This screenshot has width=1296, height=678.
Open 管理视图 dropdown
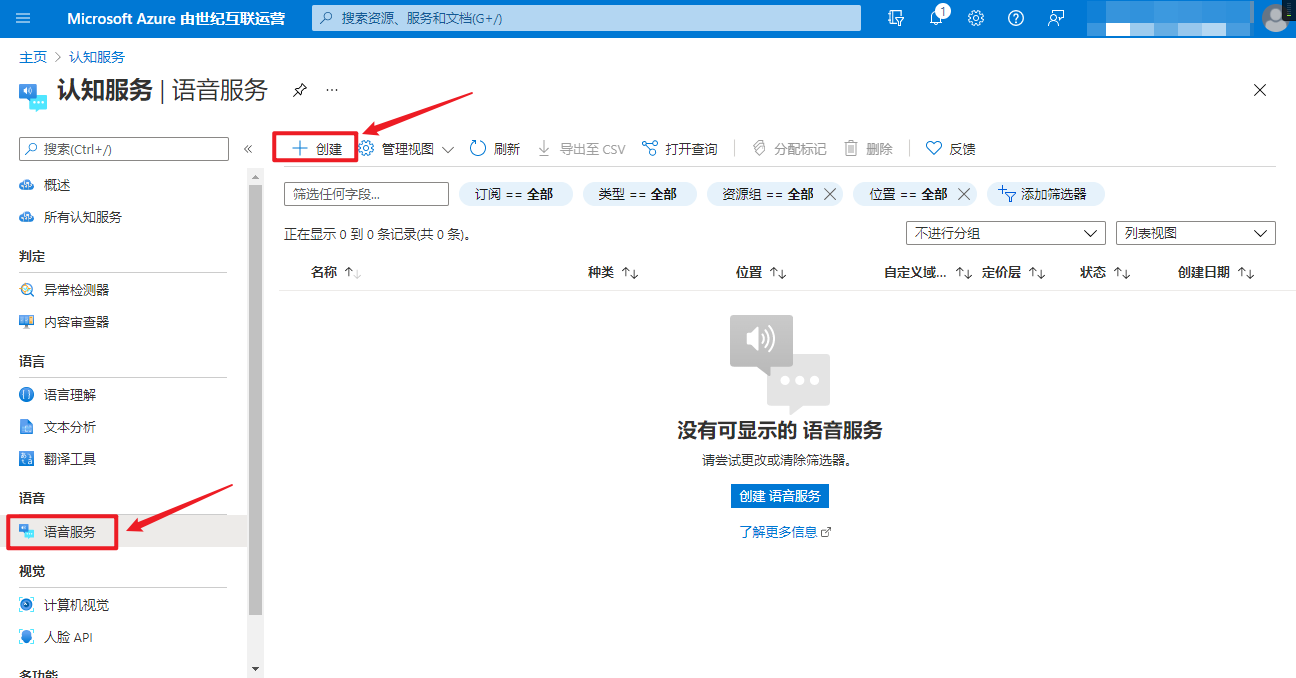tap(406, 149)
